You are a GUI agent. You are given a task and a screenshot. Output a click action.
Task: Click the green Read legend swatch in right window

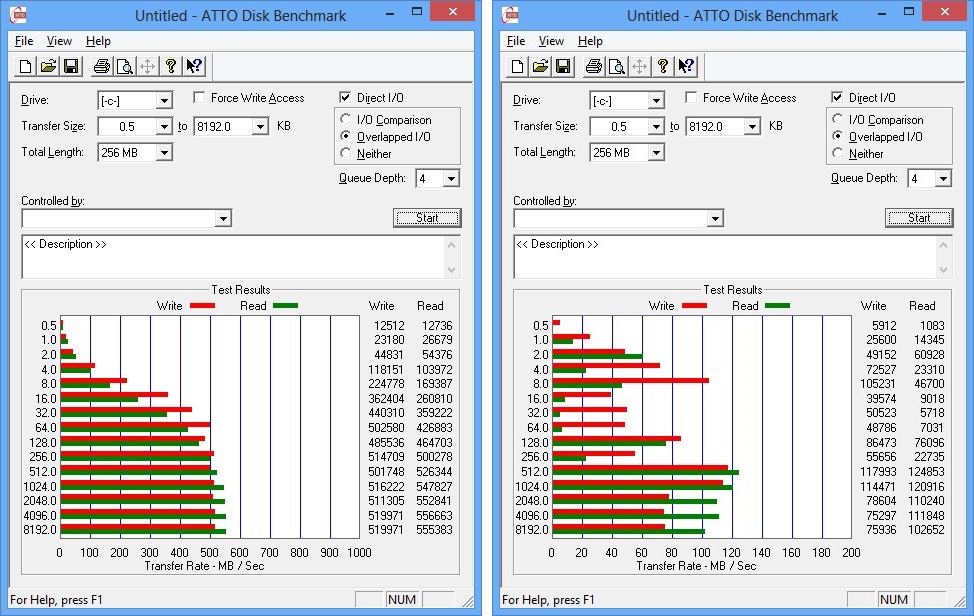point(777,306)
